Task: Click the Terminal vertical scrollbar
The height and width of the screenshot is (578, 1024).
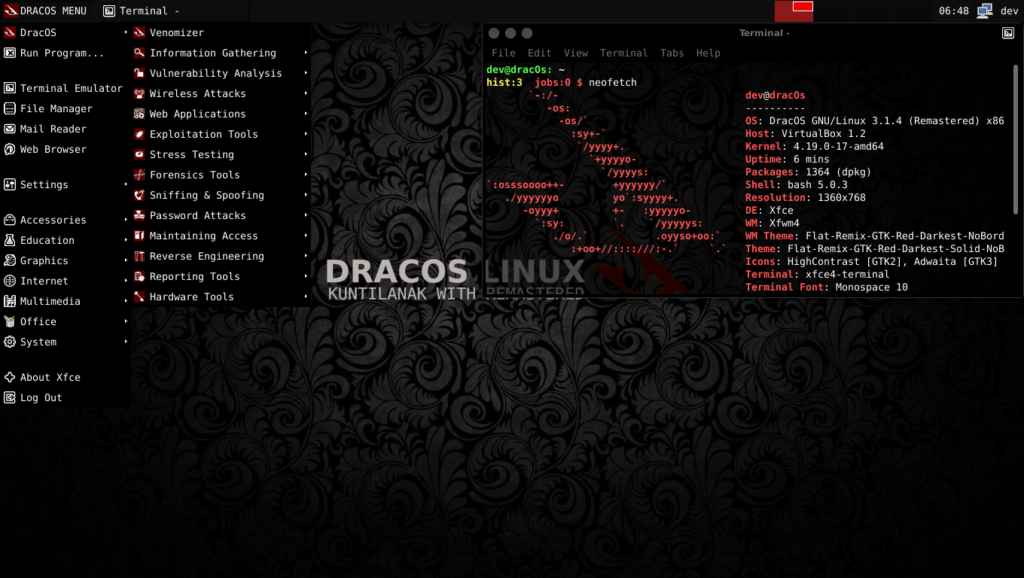Action: (x=1016, y=139)
